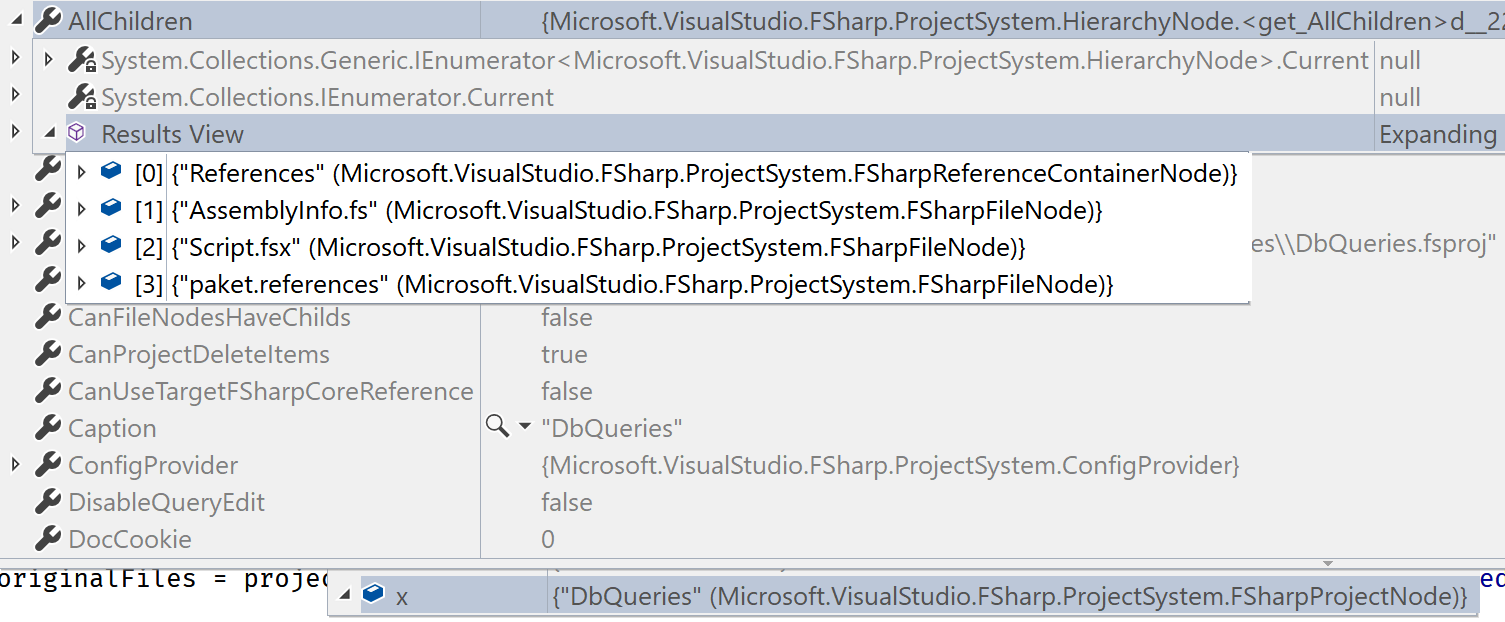Click the locked wrench icon for System.Collections.IEnumerator.Current

click(x=82, y=98)
